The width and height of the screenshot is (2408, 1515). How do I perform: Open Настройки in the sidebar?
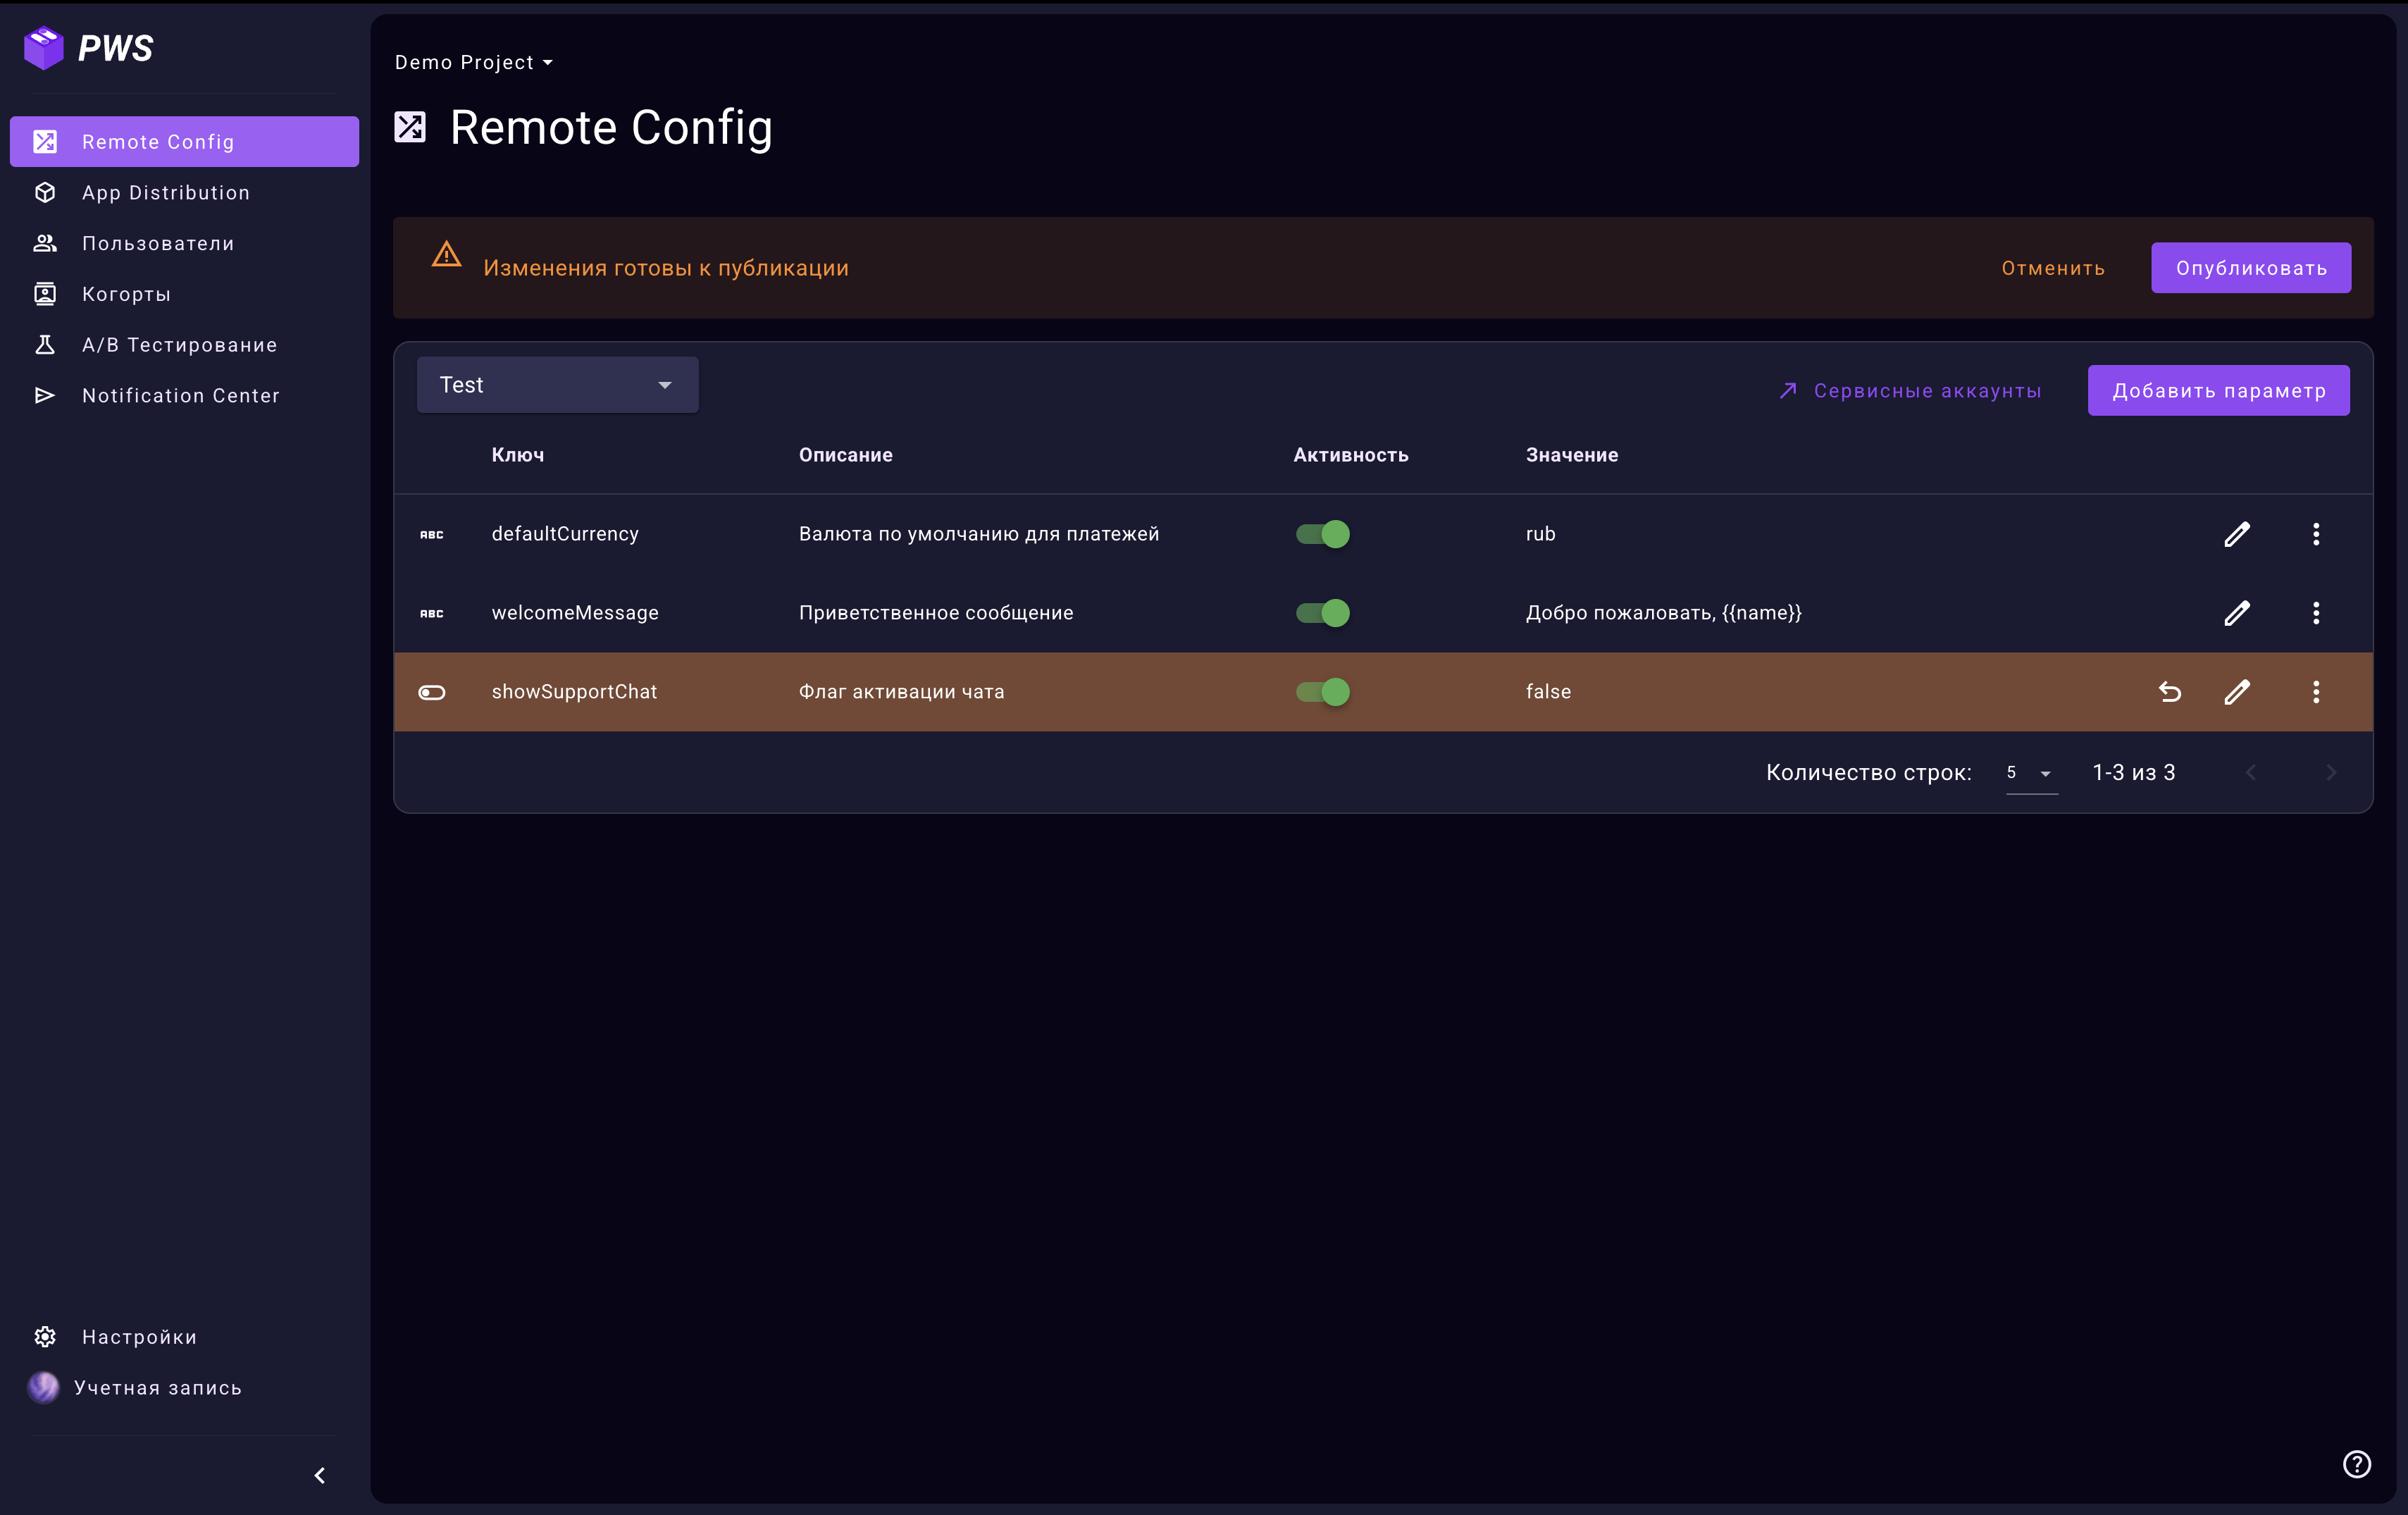[x=184, y=1337]
